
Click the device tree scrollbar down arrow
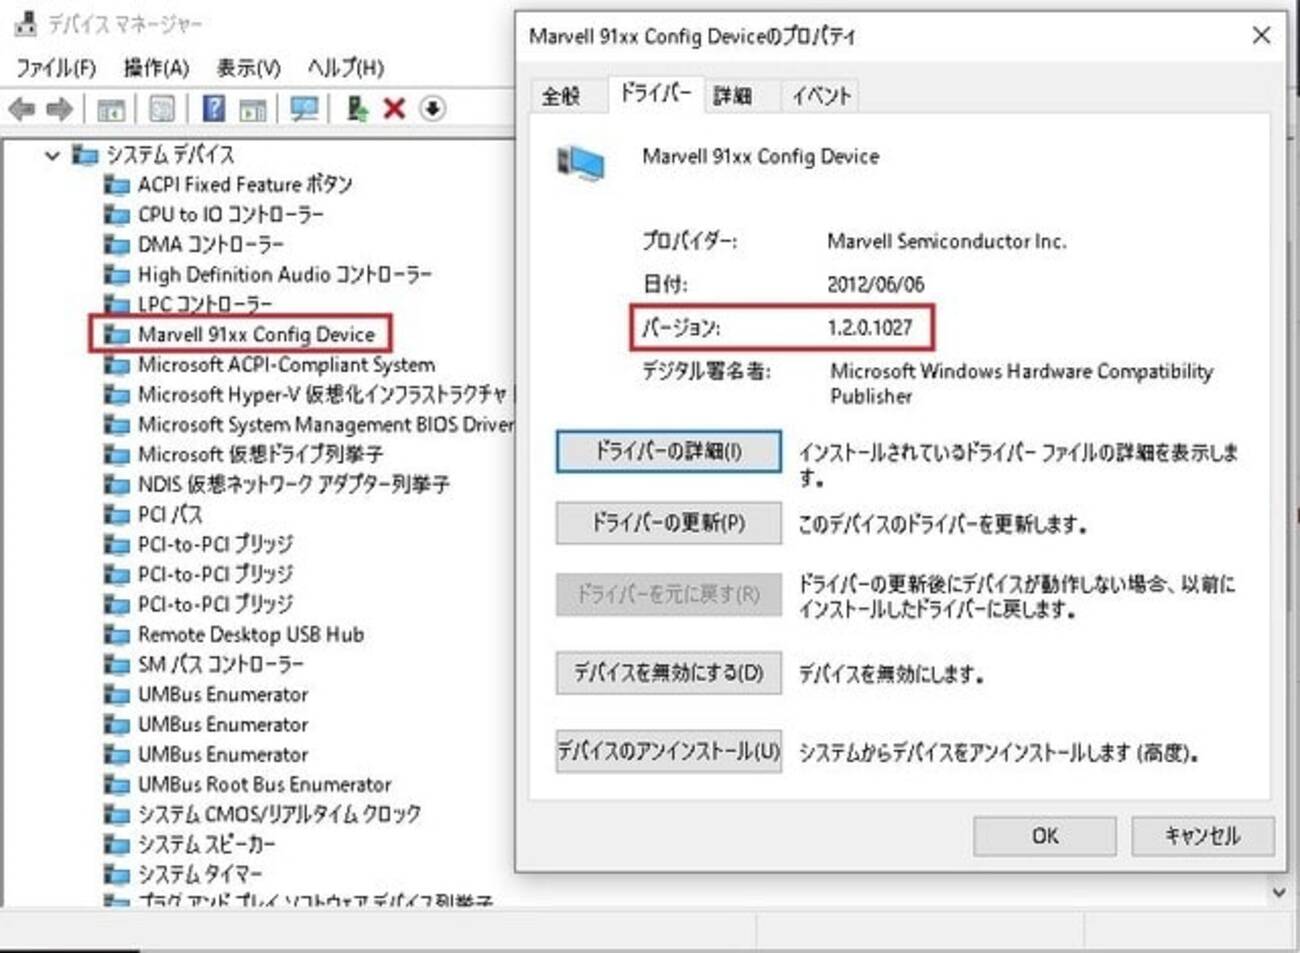(1279, 891)
